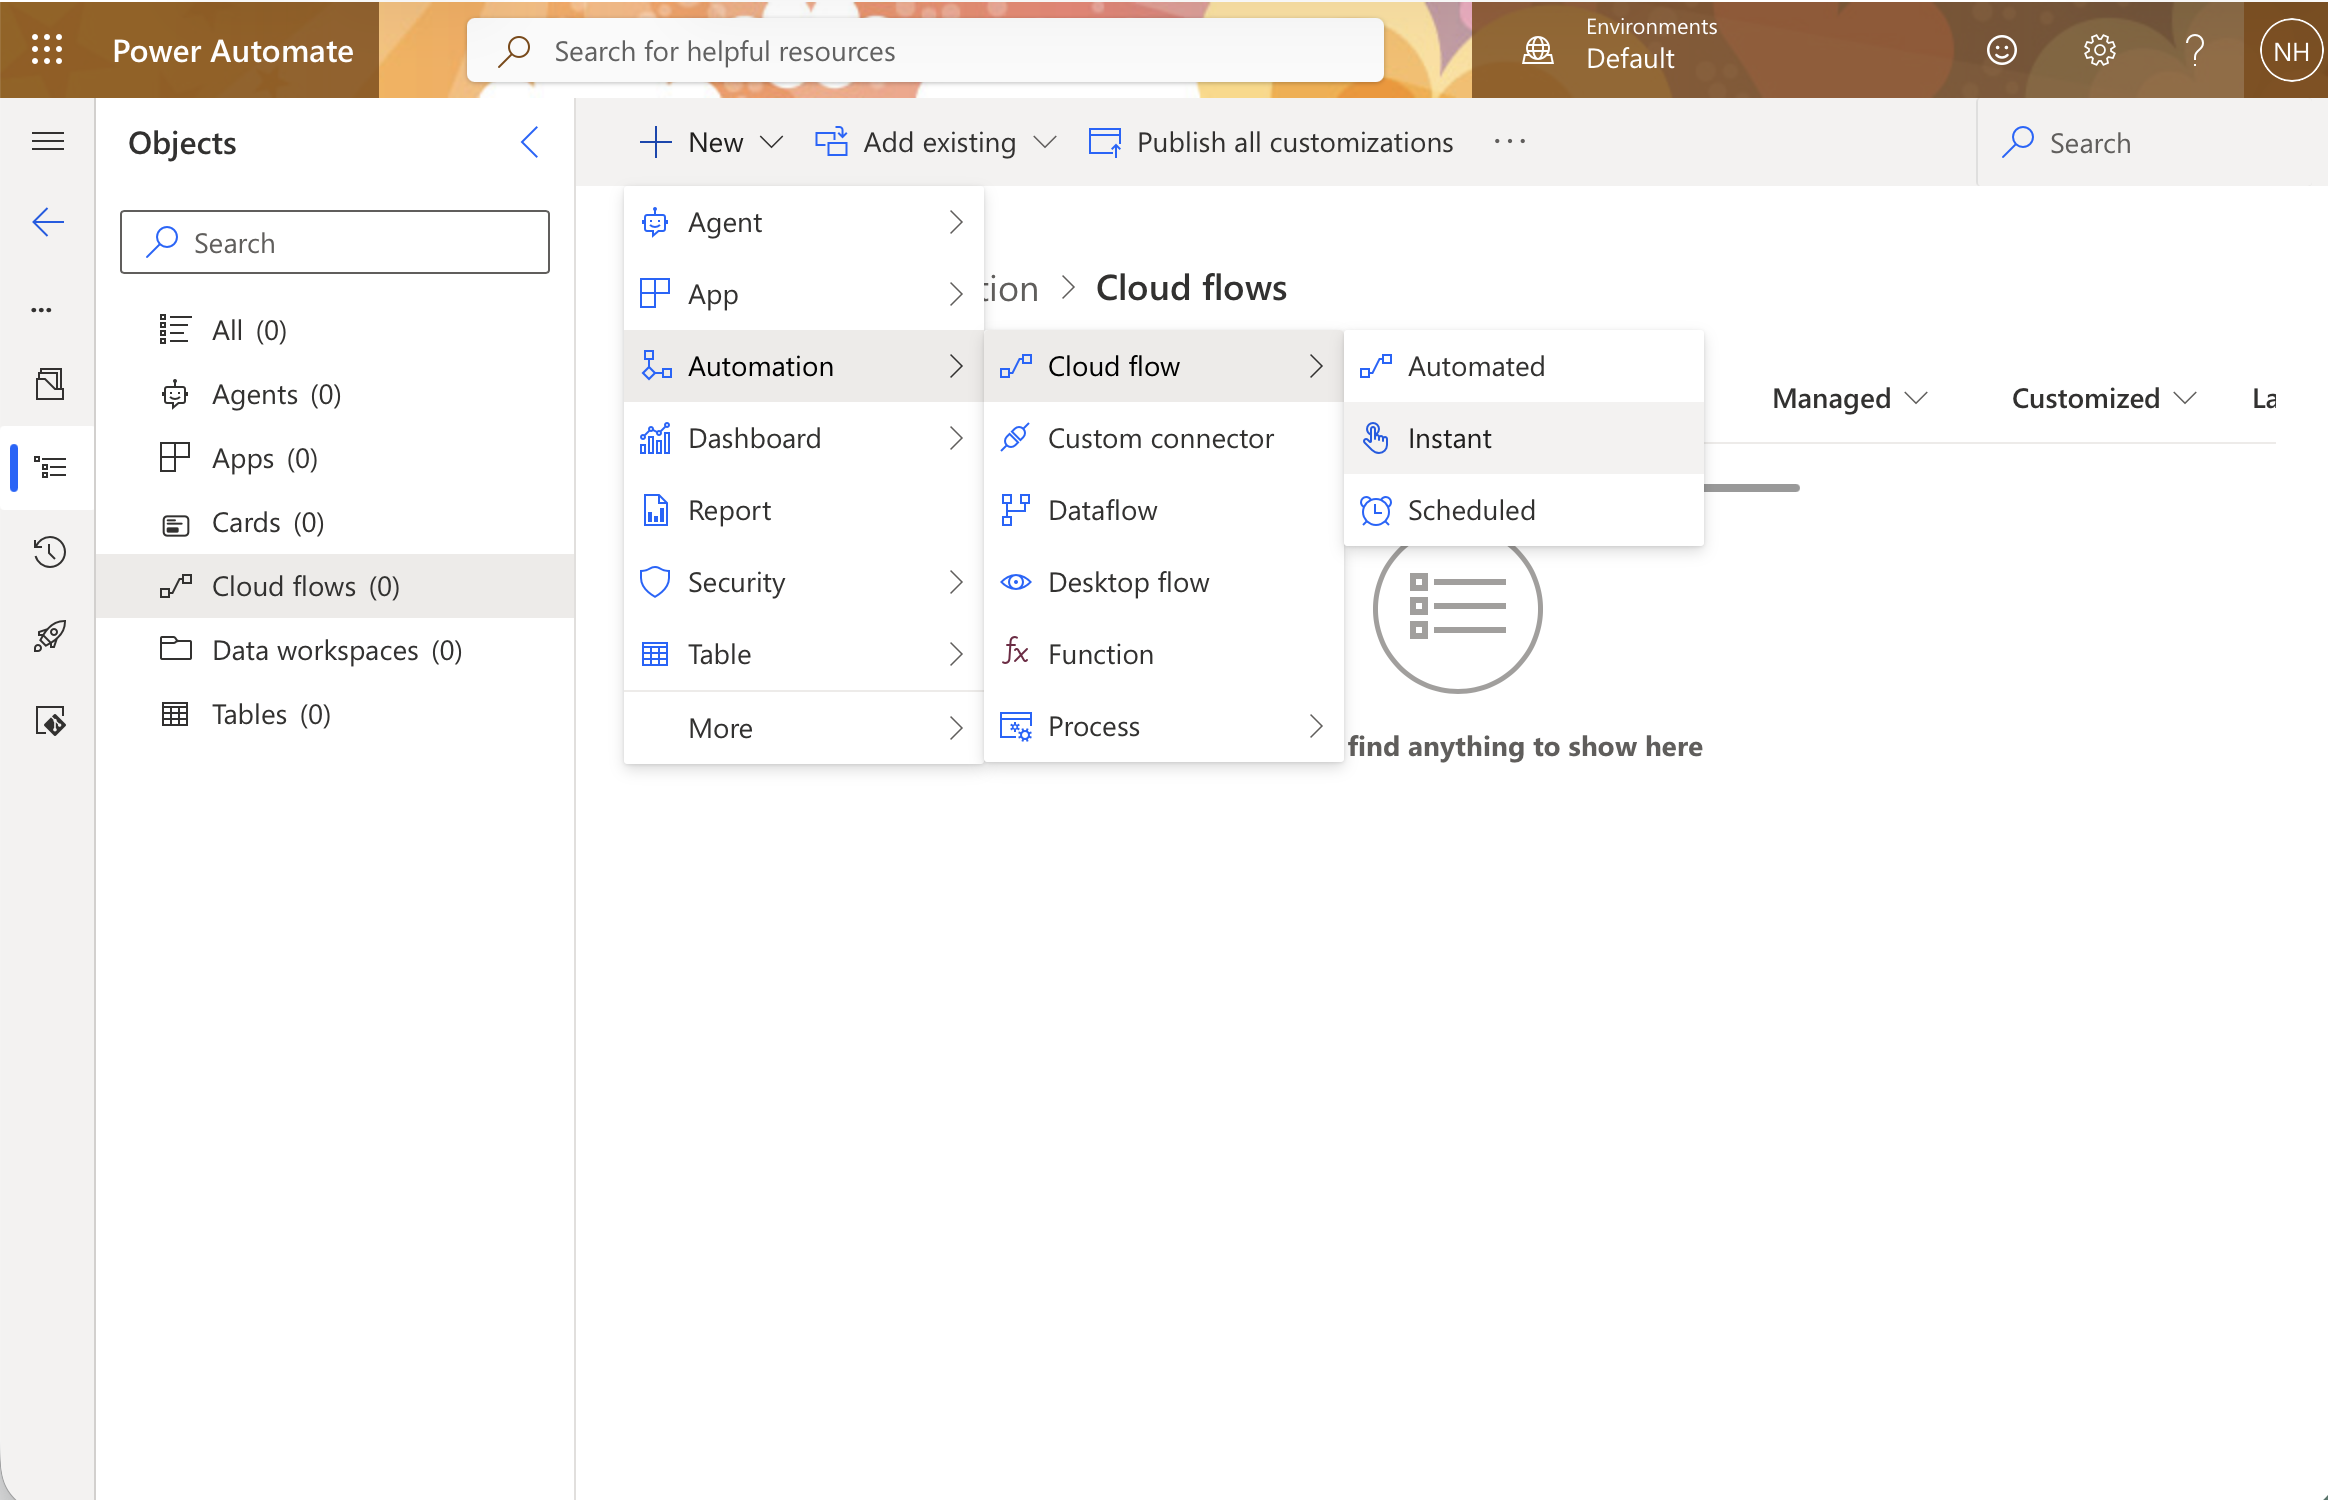
Task: Select Data workspaces (0) in Objects tree
Action: pos(335,650)
